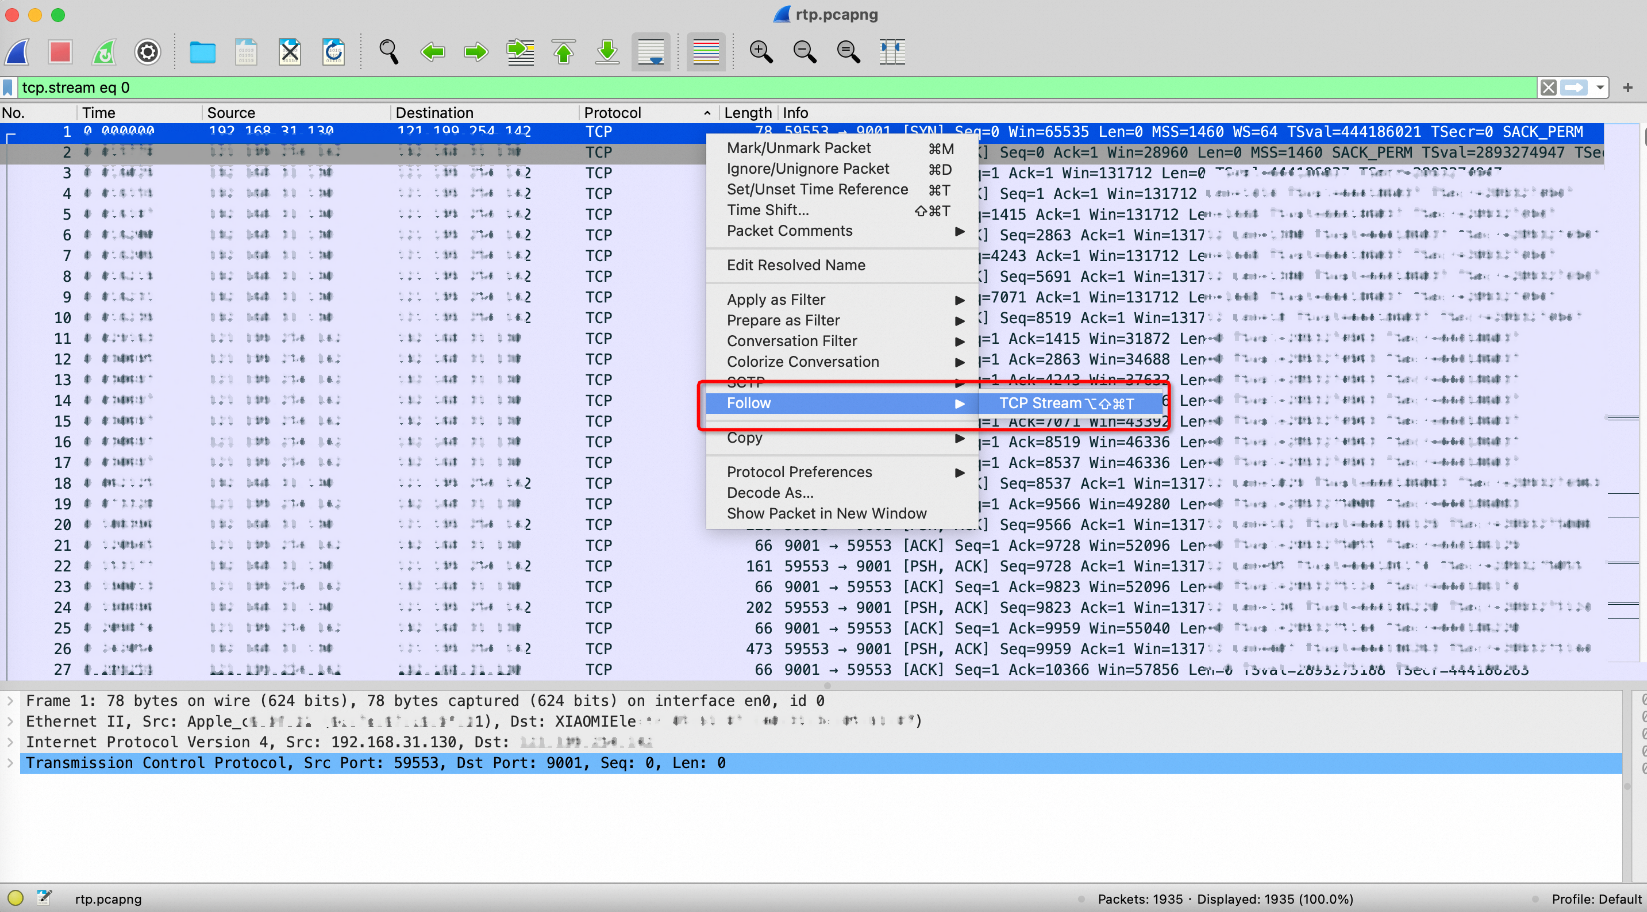Viewport: 1647px width, 912px height.
Task: Expand Prepare as Filter submenu
Action: coord(841,321)
